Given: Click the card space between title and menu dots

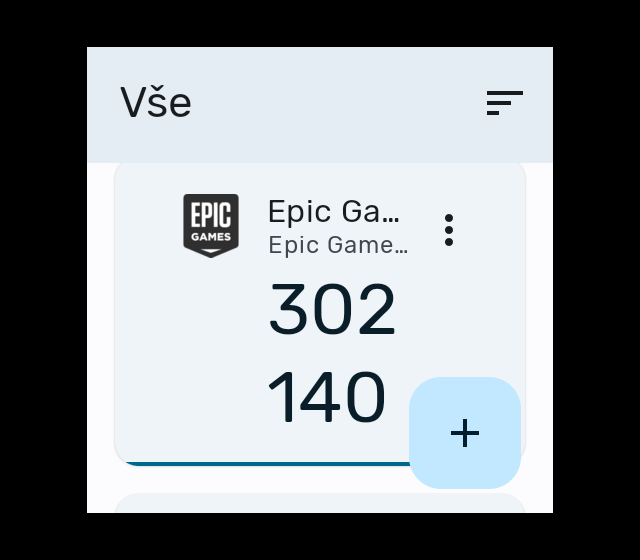Looking at the screenshot, I should point(422,228).
